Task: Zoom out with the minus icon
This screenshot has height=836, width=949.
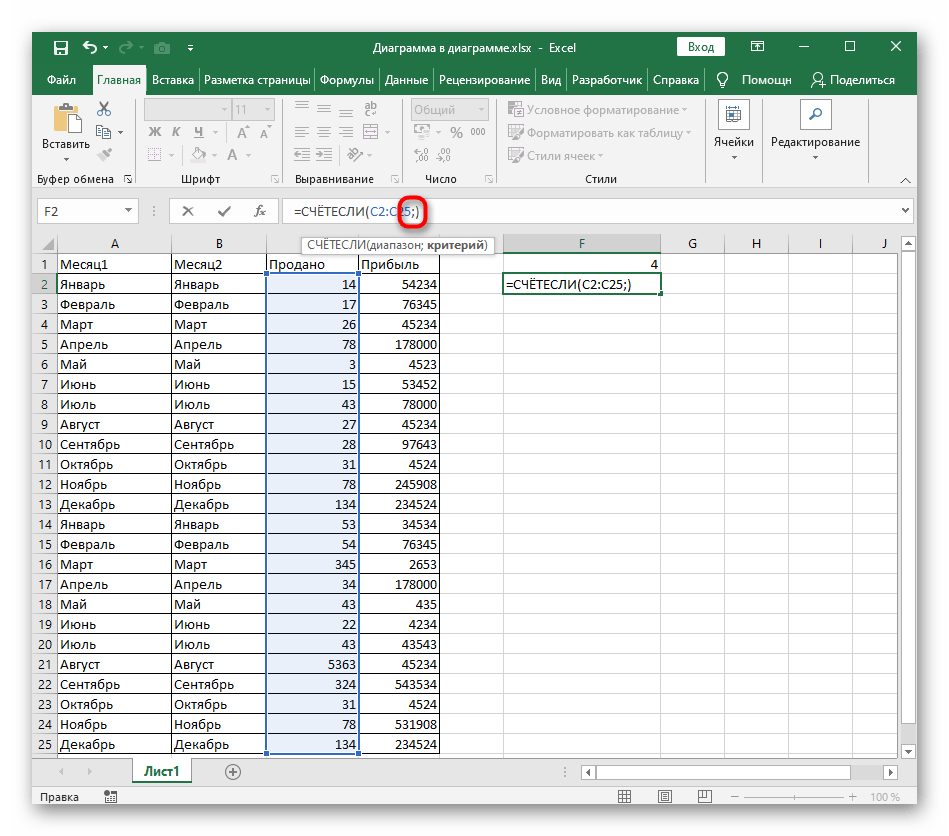Action: pos(735,797)
